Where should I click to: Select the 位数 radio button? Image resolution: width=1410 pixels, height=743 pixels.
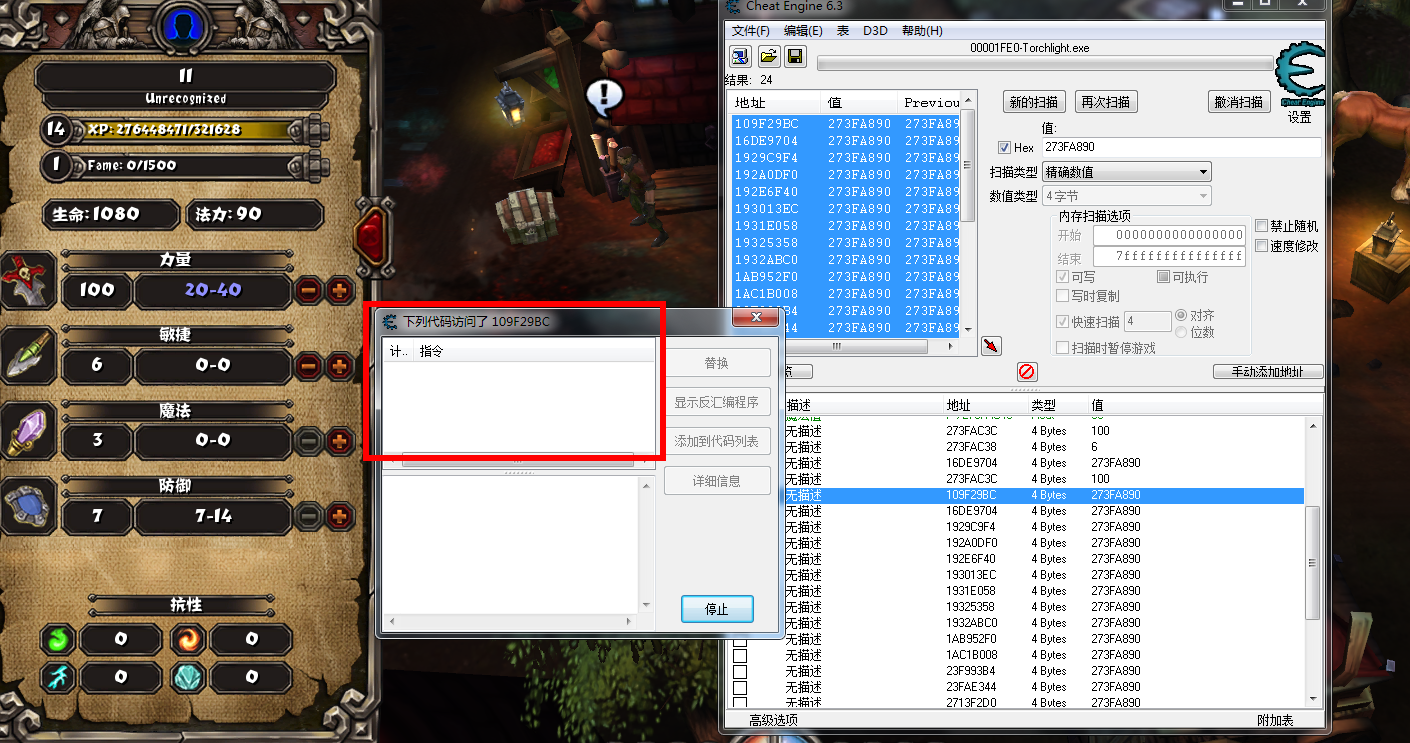pos(1181,332)
